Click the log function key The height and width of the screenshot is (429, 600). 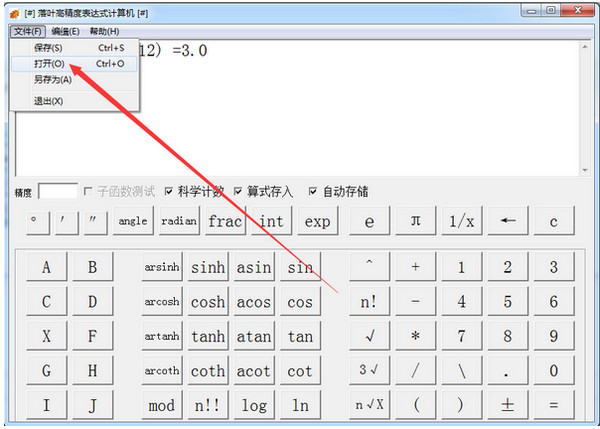254,405
